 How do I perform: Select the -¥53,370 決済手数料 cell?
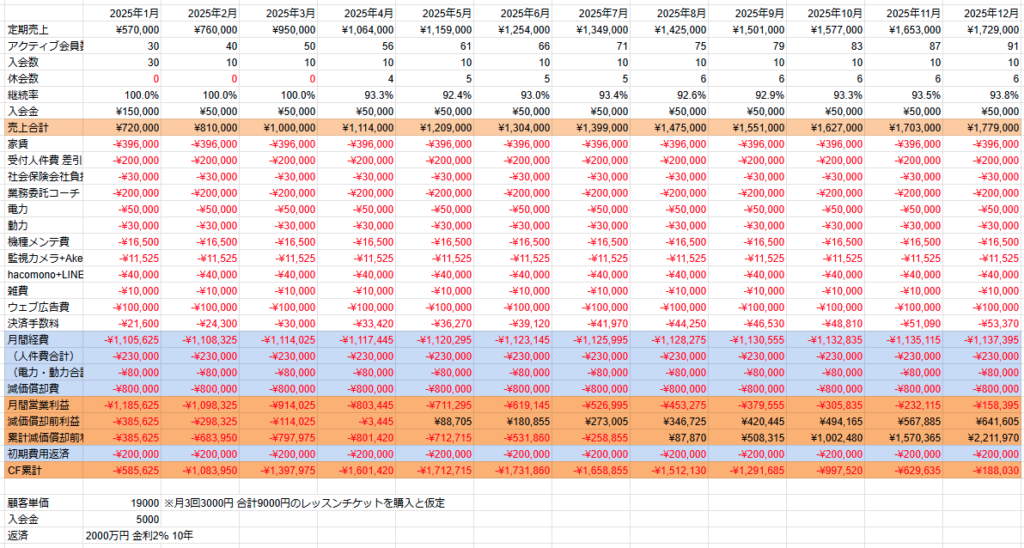click(982, 323)
